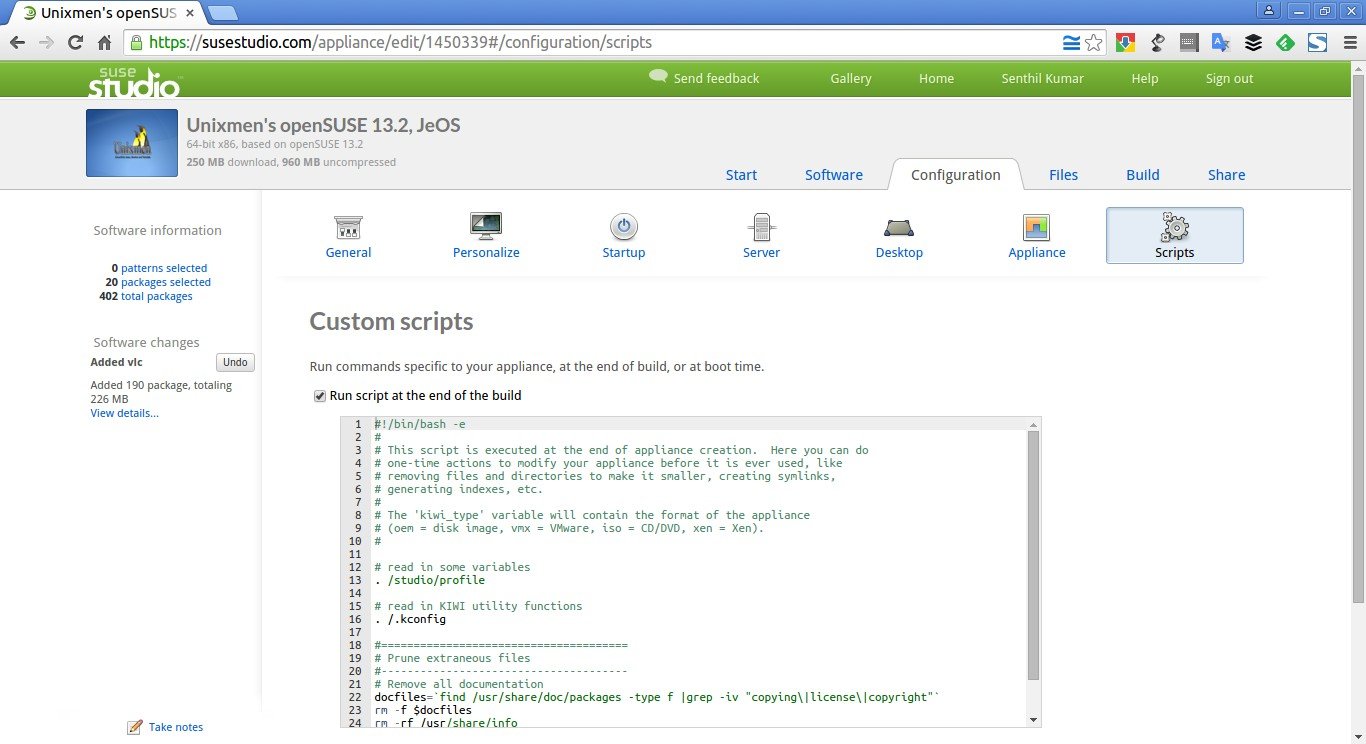Viewport: 1366px width, 744px height.
Task: Open the Senthil Kumar account menu
Action: (1042, 78)
